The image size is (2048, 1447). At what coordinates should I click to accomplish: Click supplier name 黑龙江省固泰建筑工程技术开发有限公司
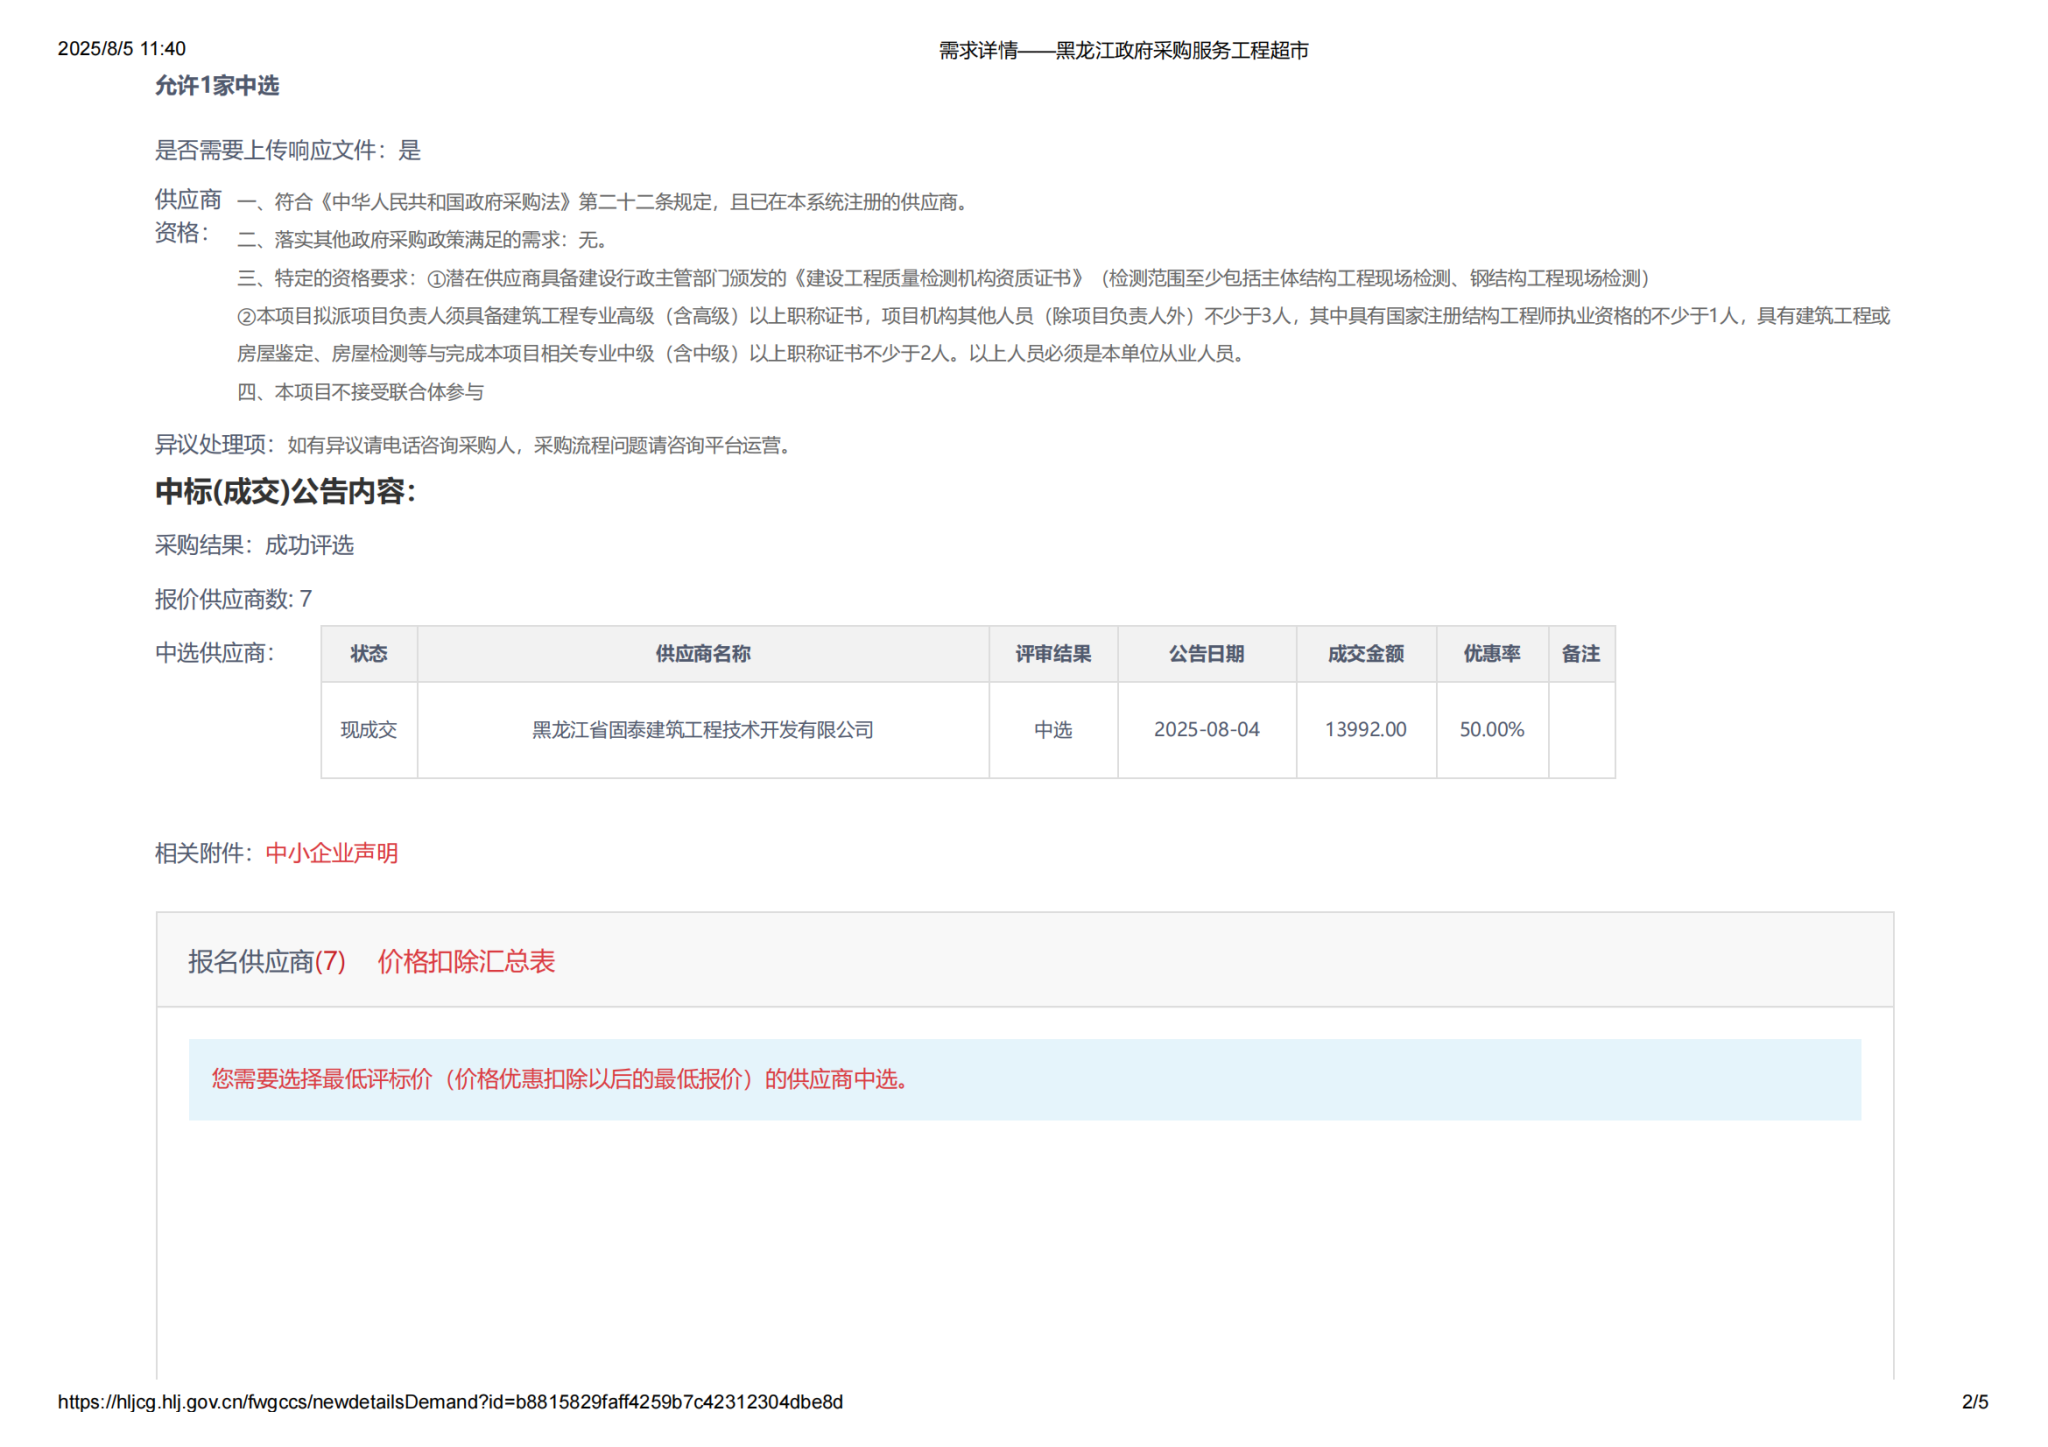[702, 730]
